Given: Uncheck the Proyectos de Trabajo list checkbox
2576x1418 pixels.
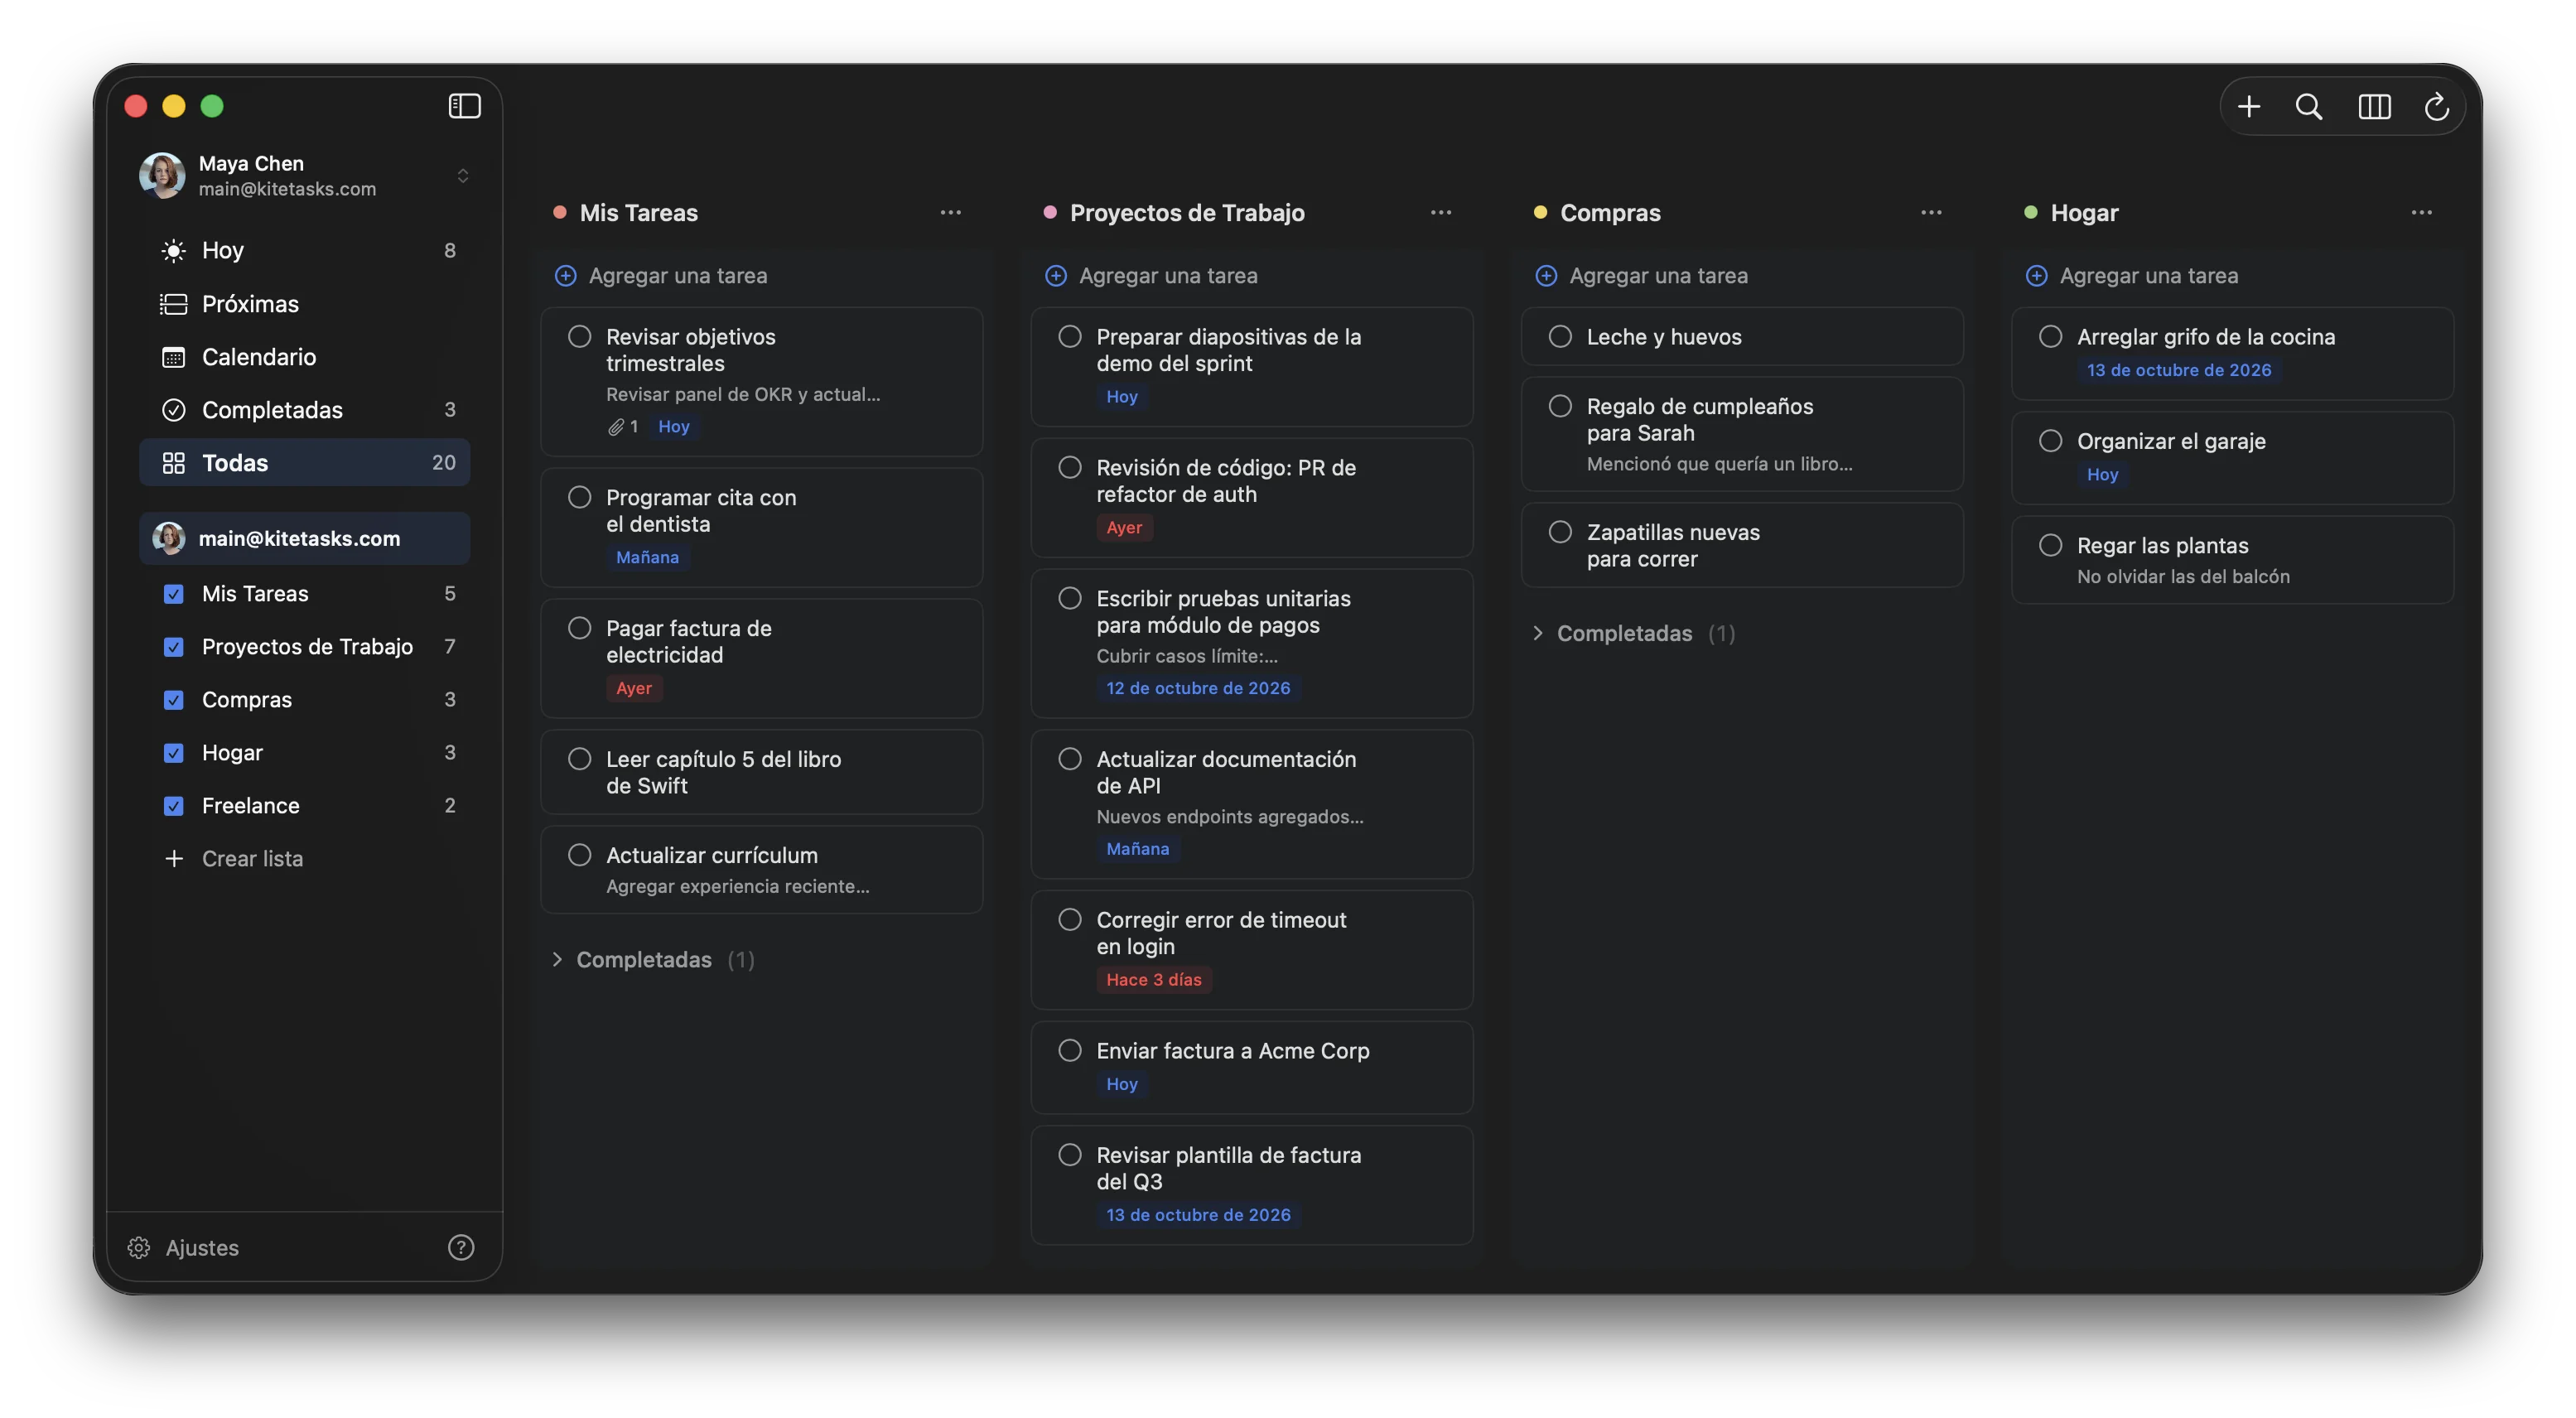Looking at the screenshot, I should point(174,647).
